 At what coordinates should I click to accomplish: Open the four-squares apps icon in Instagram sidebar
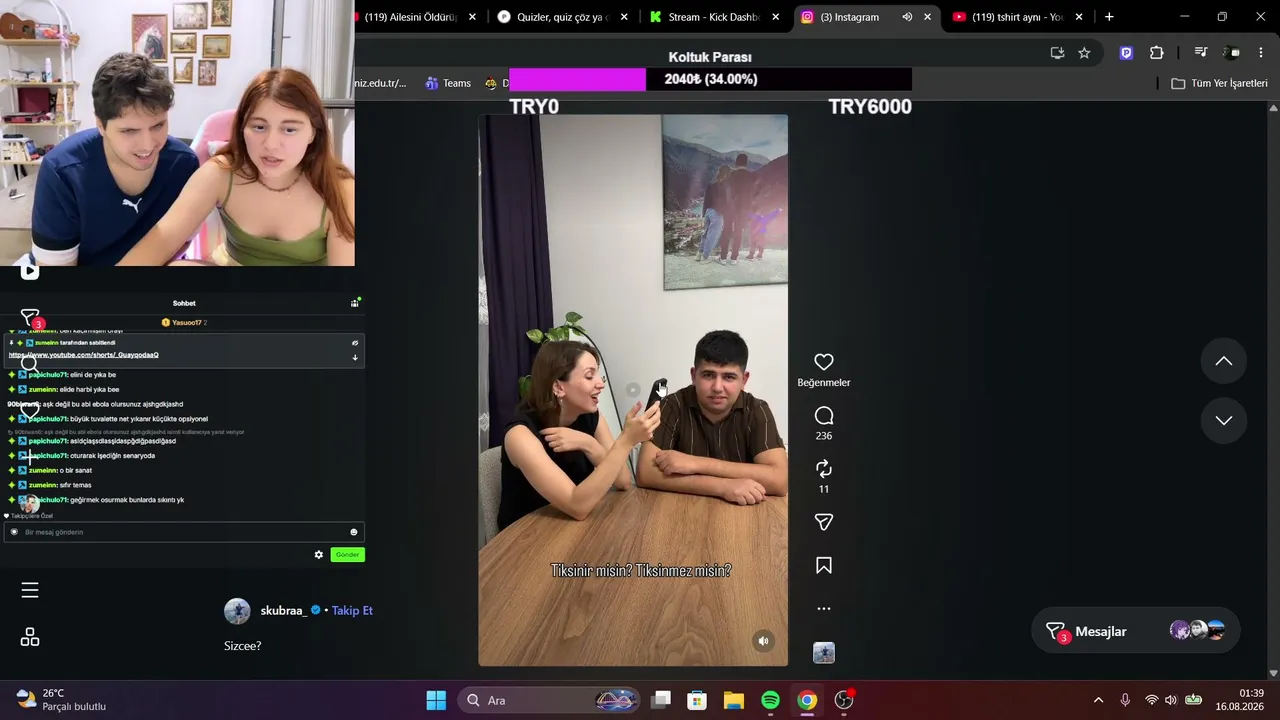pyautogui.click(x=30, y=637)
